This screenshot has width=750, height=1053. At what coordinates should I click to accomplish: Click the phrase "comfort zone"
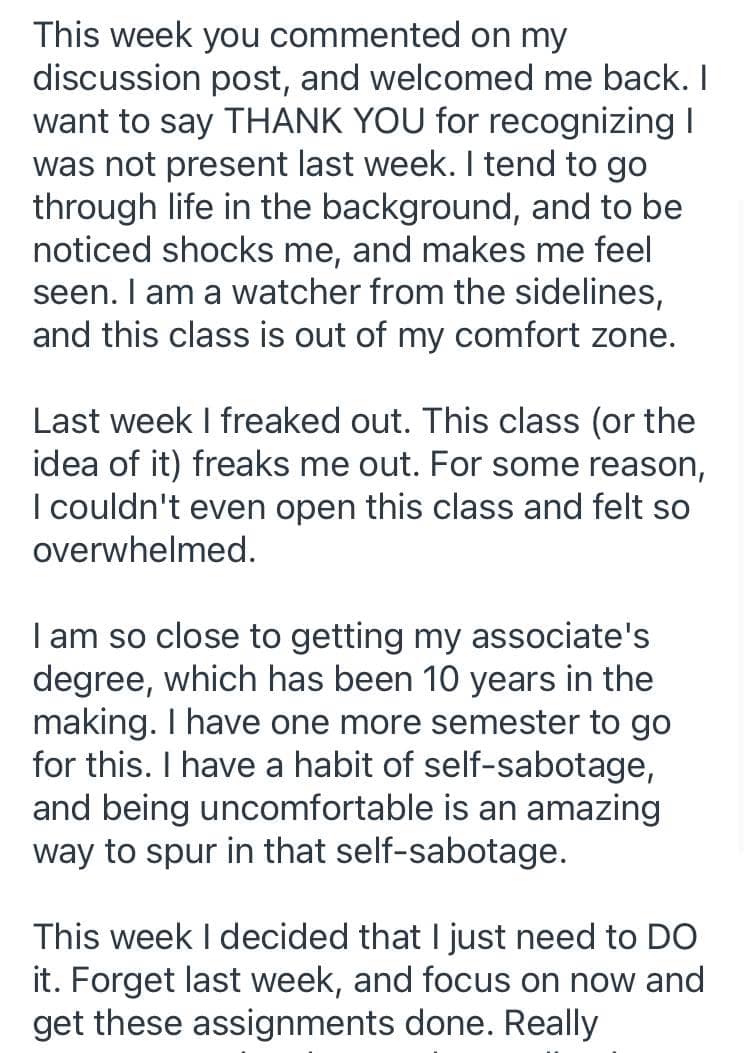point(565,335)
